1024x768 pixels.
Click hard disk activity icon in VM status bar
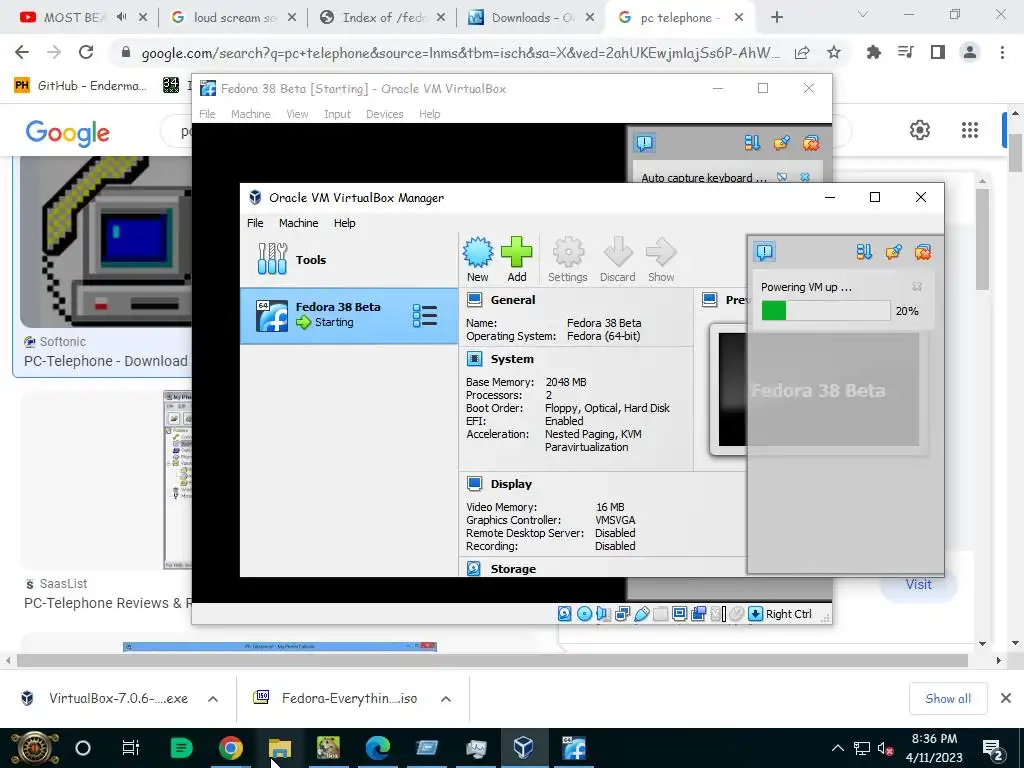click(565, 614)
